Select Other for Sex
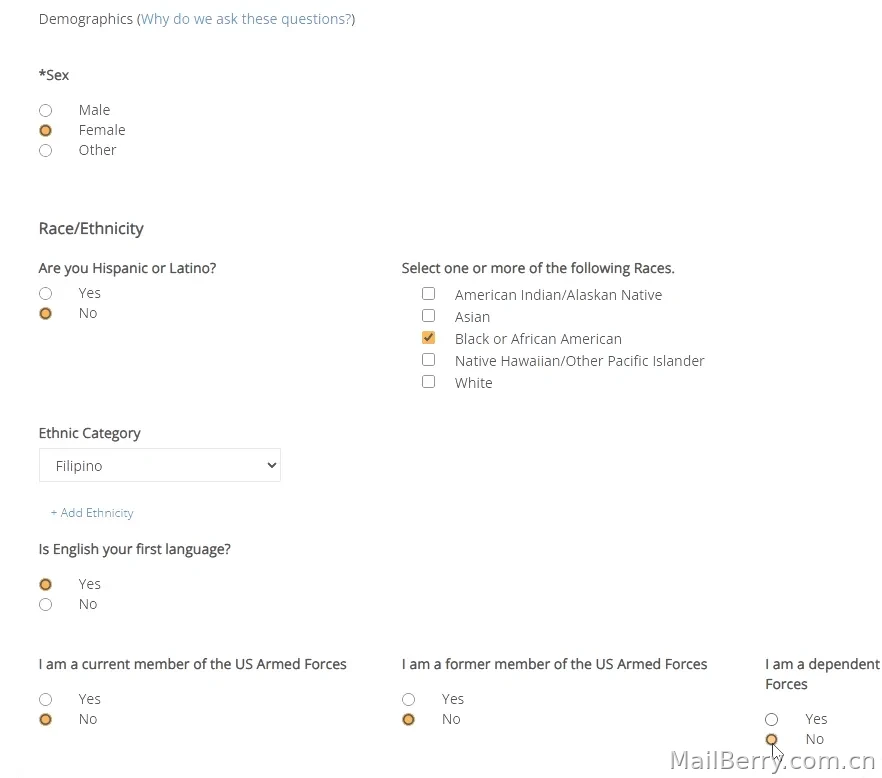Screen dimensions: 882x778 [46, 151]
